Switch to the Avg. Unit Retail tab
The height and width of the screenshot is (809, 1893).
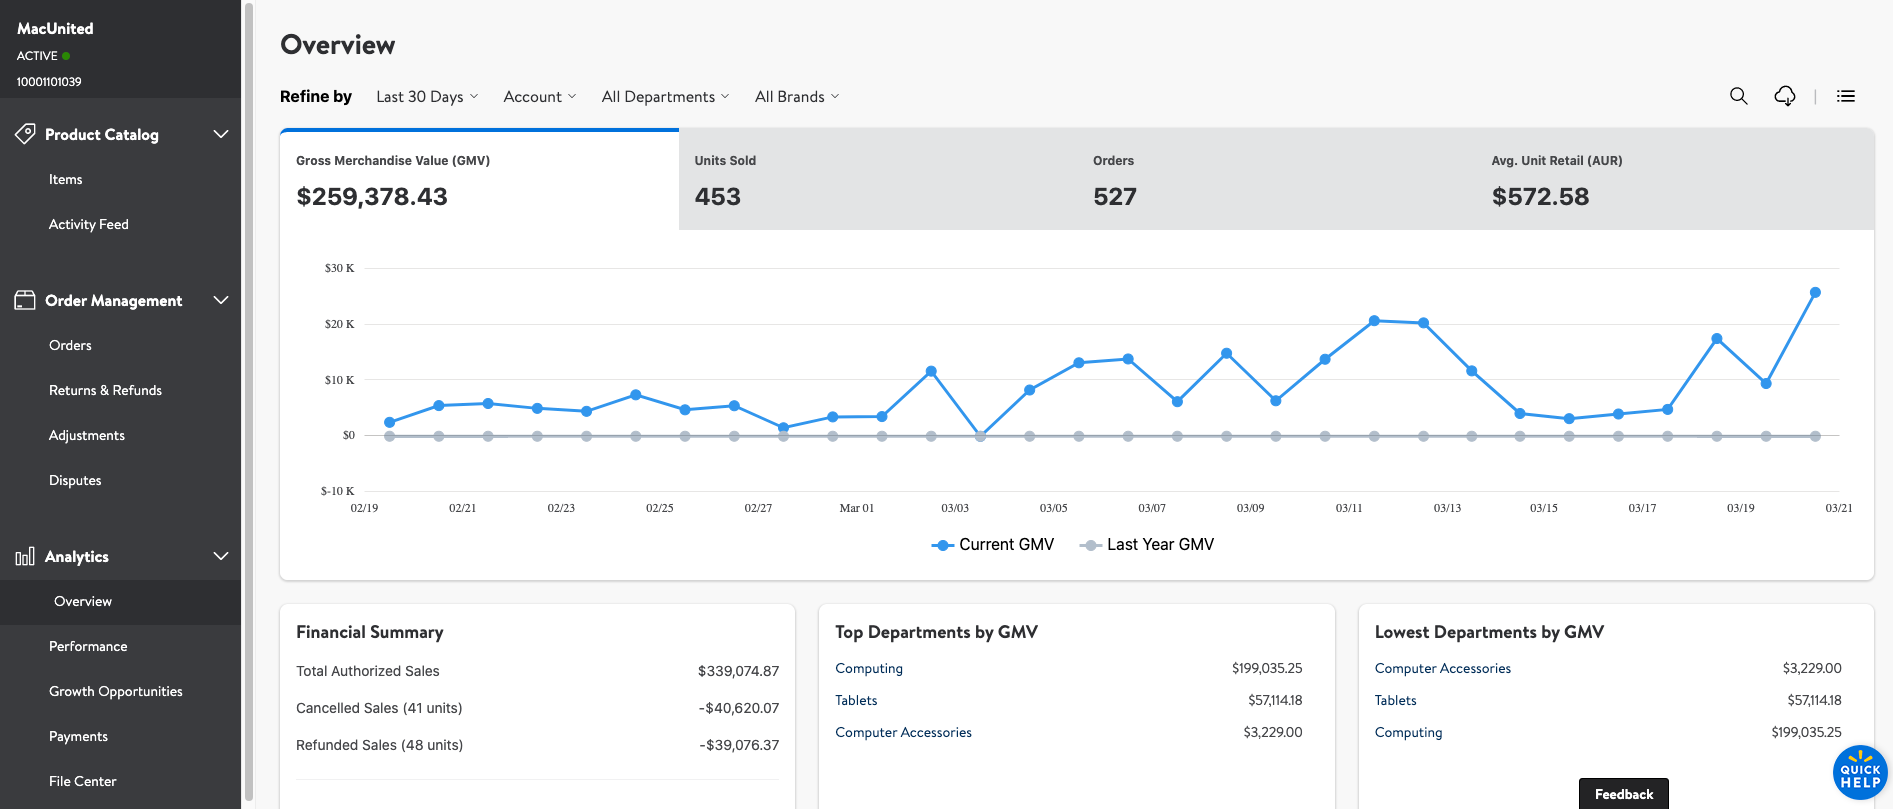(x=1675, y=180)
